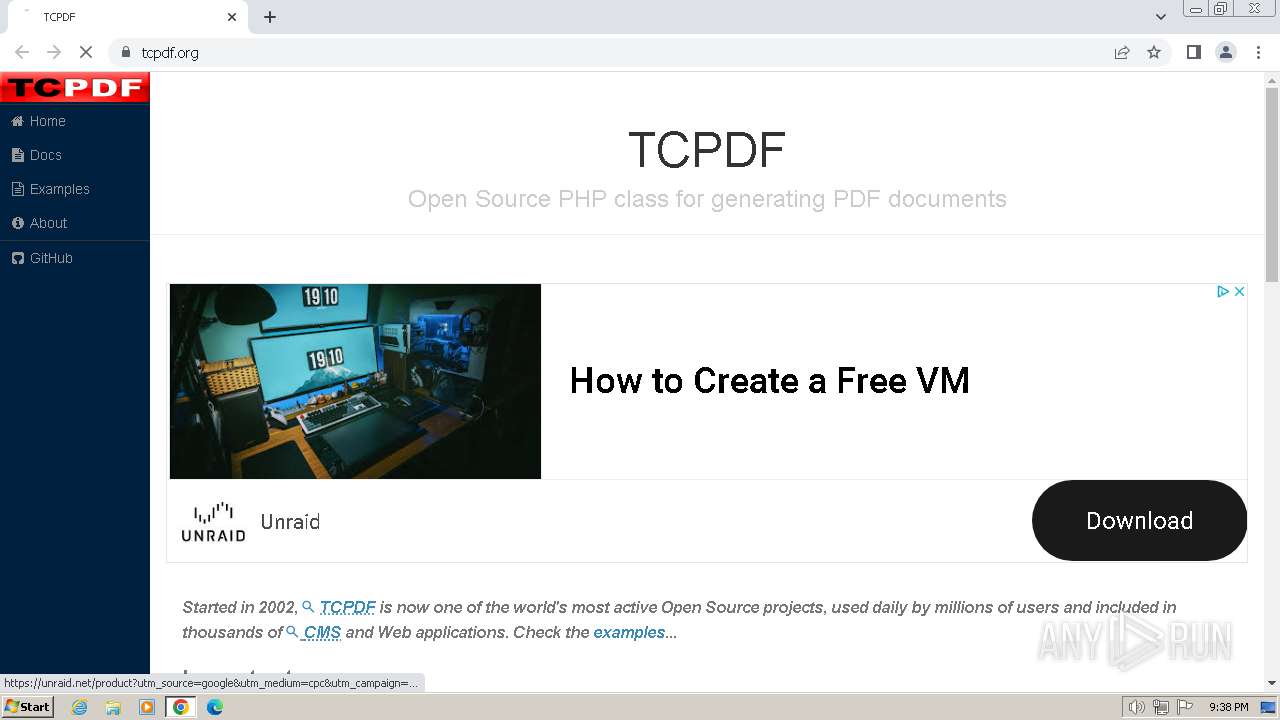1280x720 pixels.
Task: Click the show desktop button
Action: [x=1269, y=707]
